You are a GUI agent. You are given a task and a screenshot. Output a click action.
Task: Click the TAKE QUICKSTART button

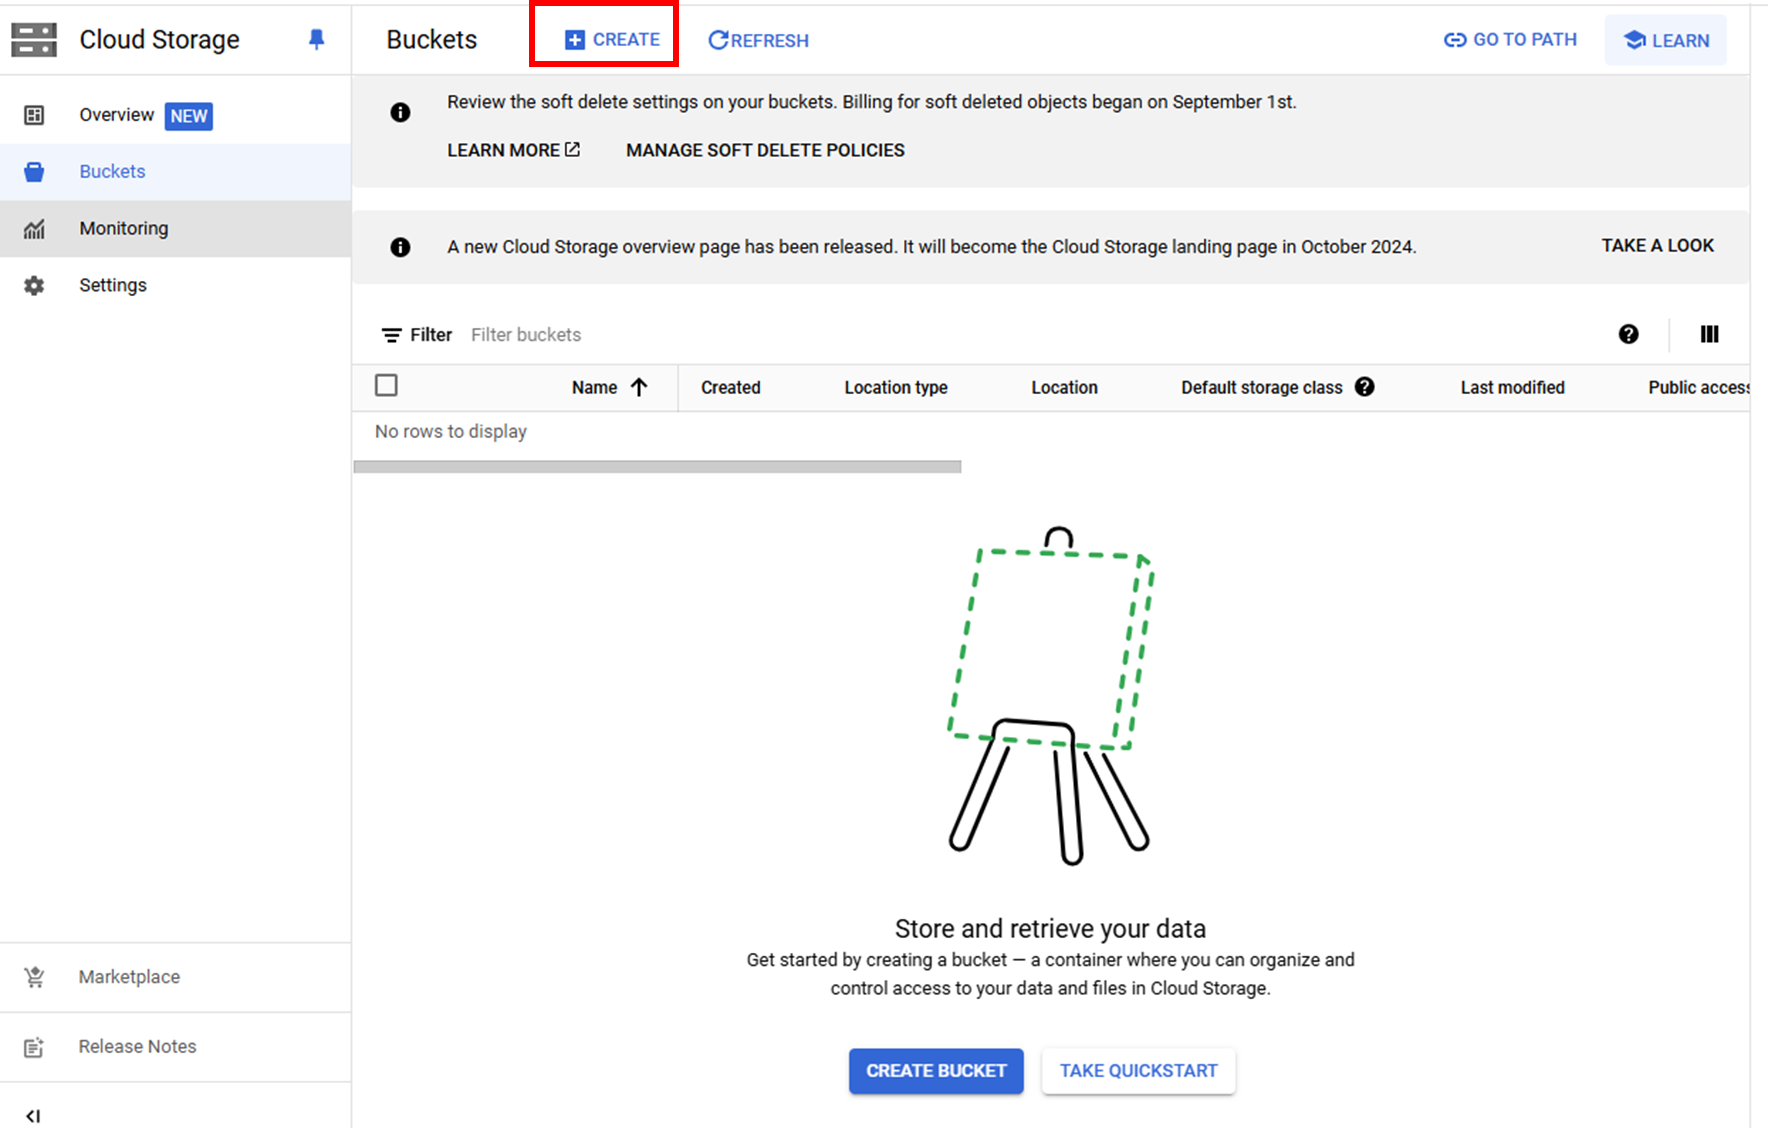point(1138,1071)
